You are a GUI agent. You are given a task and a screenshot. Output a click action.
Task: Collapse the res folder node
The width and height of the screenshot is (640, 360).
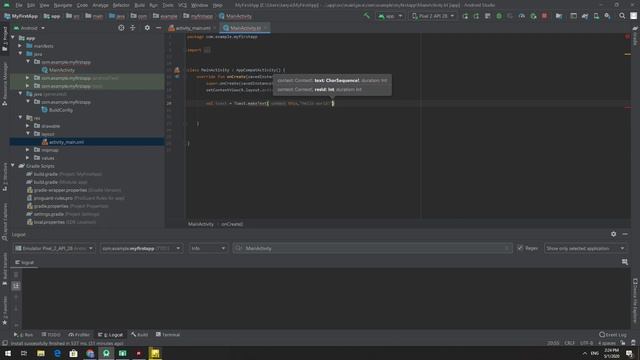click(x=20, y=118)
